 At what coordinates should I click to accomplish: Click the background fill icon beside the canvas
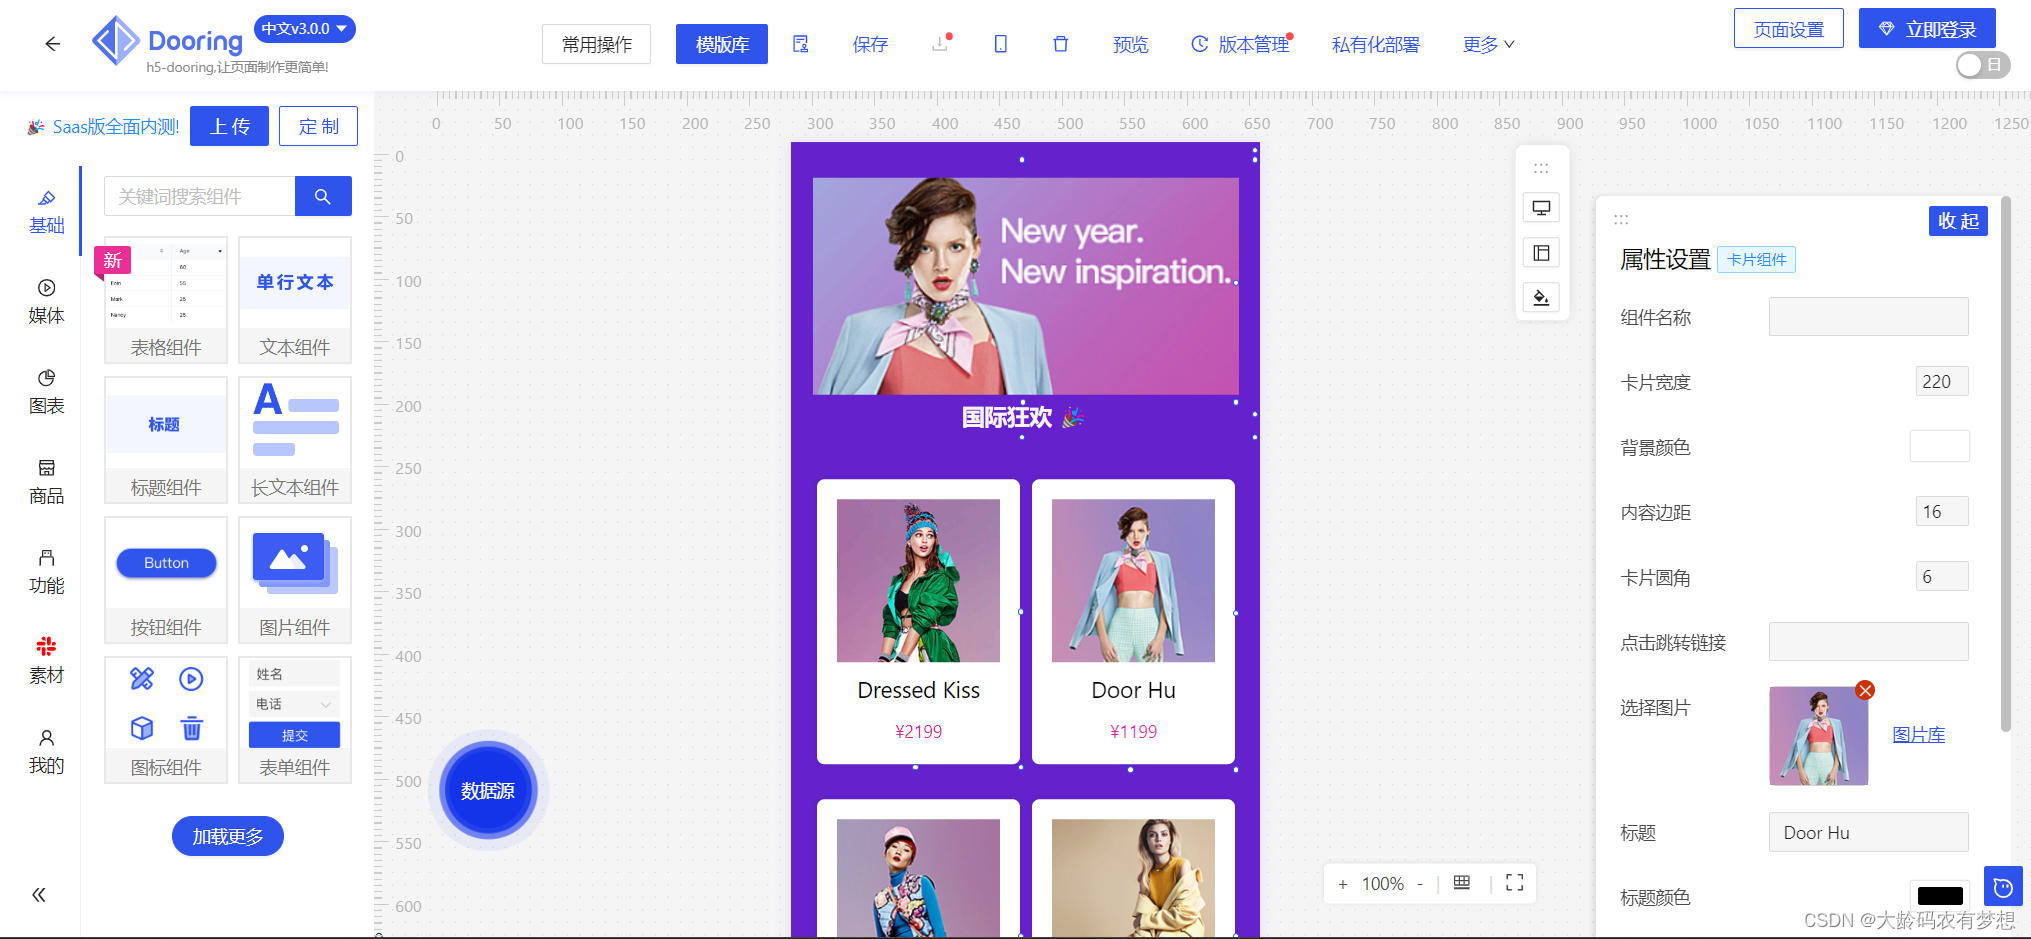click(1541, 297)
